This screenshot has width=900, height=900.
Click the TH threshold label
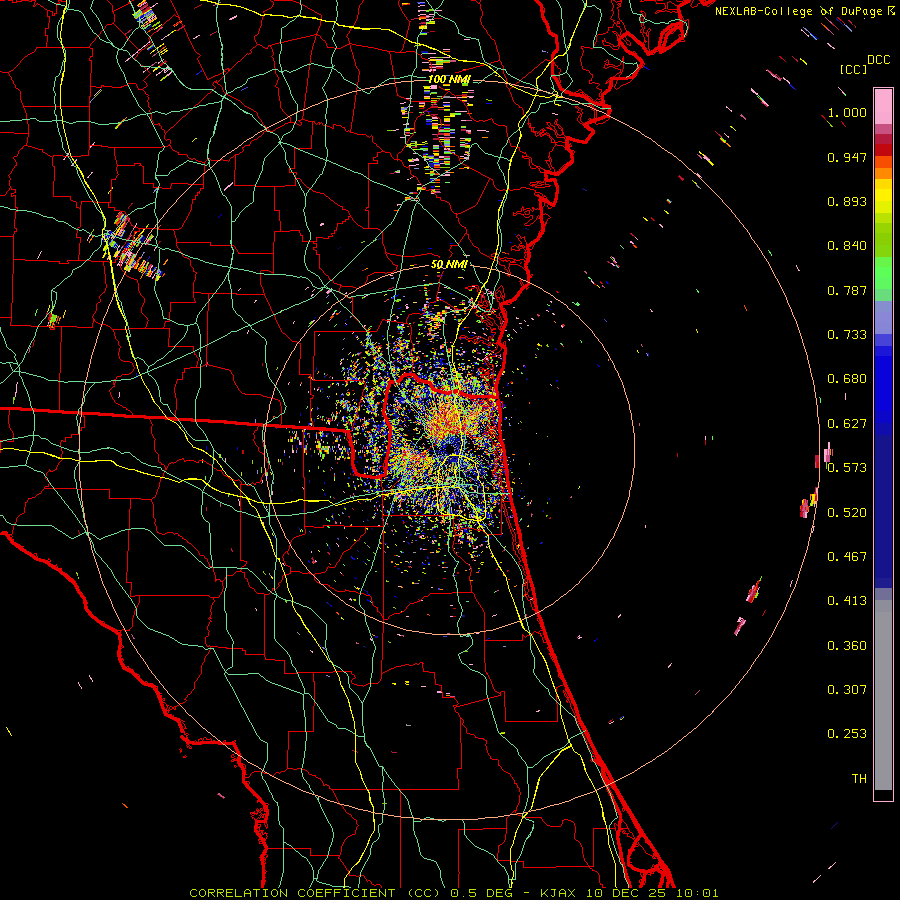tap(859, 779)
